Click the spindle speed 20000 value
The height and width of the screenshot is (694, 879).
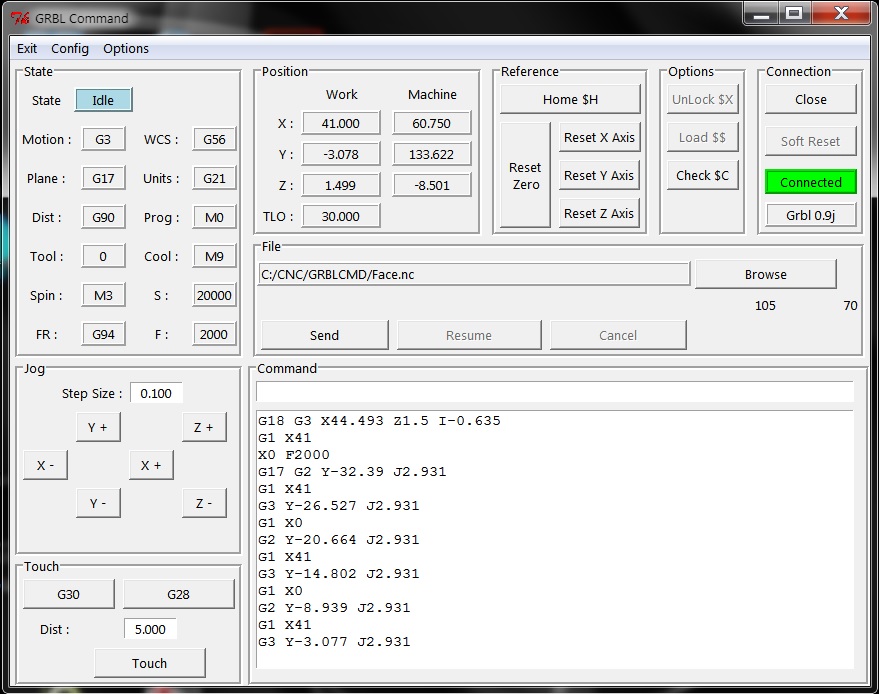(214, 295)
